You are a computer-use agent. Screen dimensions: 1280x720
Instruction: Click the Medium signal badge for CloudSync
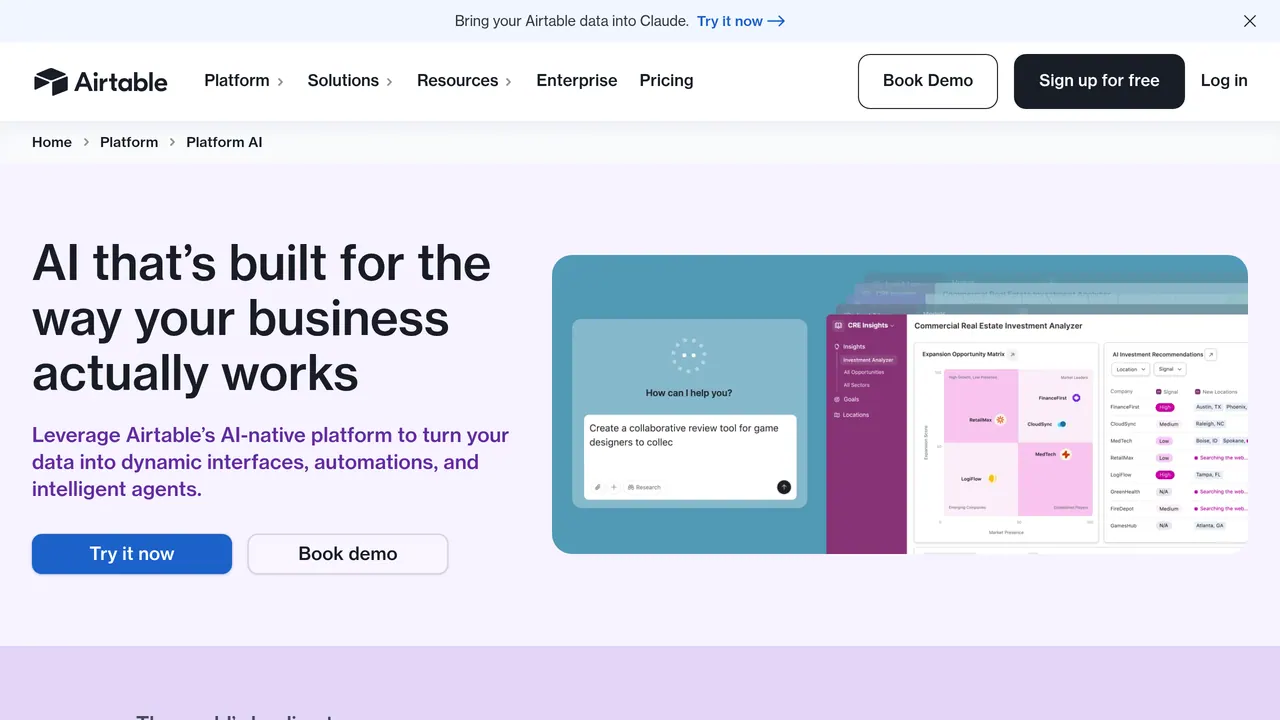1169,424
